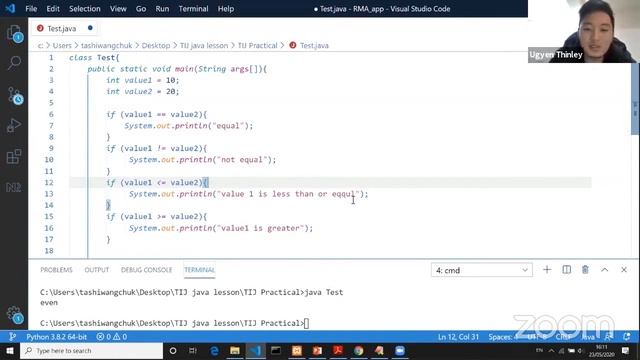Click the unsaved dot on the Test.java tab
The width and height of the screenshot is (640, 360).
[90, 28]
